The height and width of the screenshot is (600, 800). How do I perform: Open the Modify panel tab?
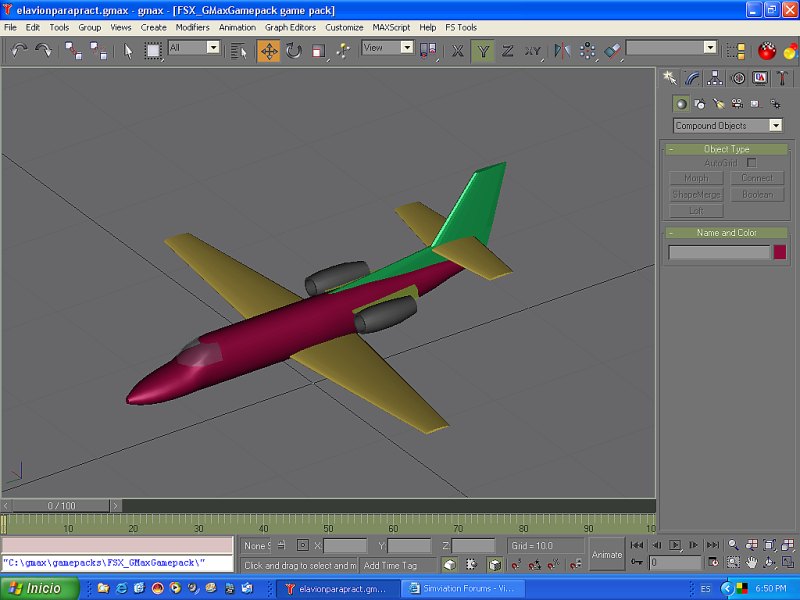coord(691,78)
